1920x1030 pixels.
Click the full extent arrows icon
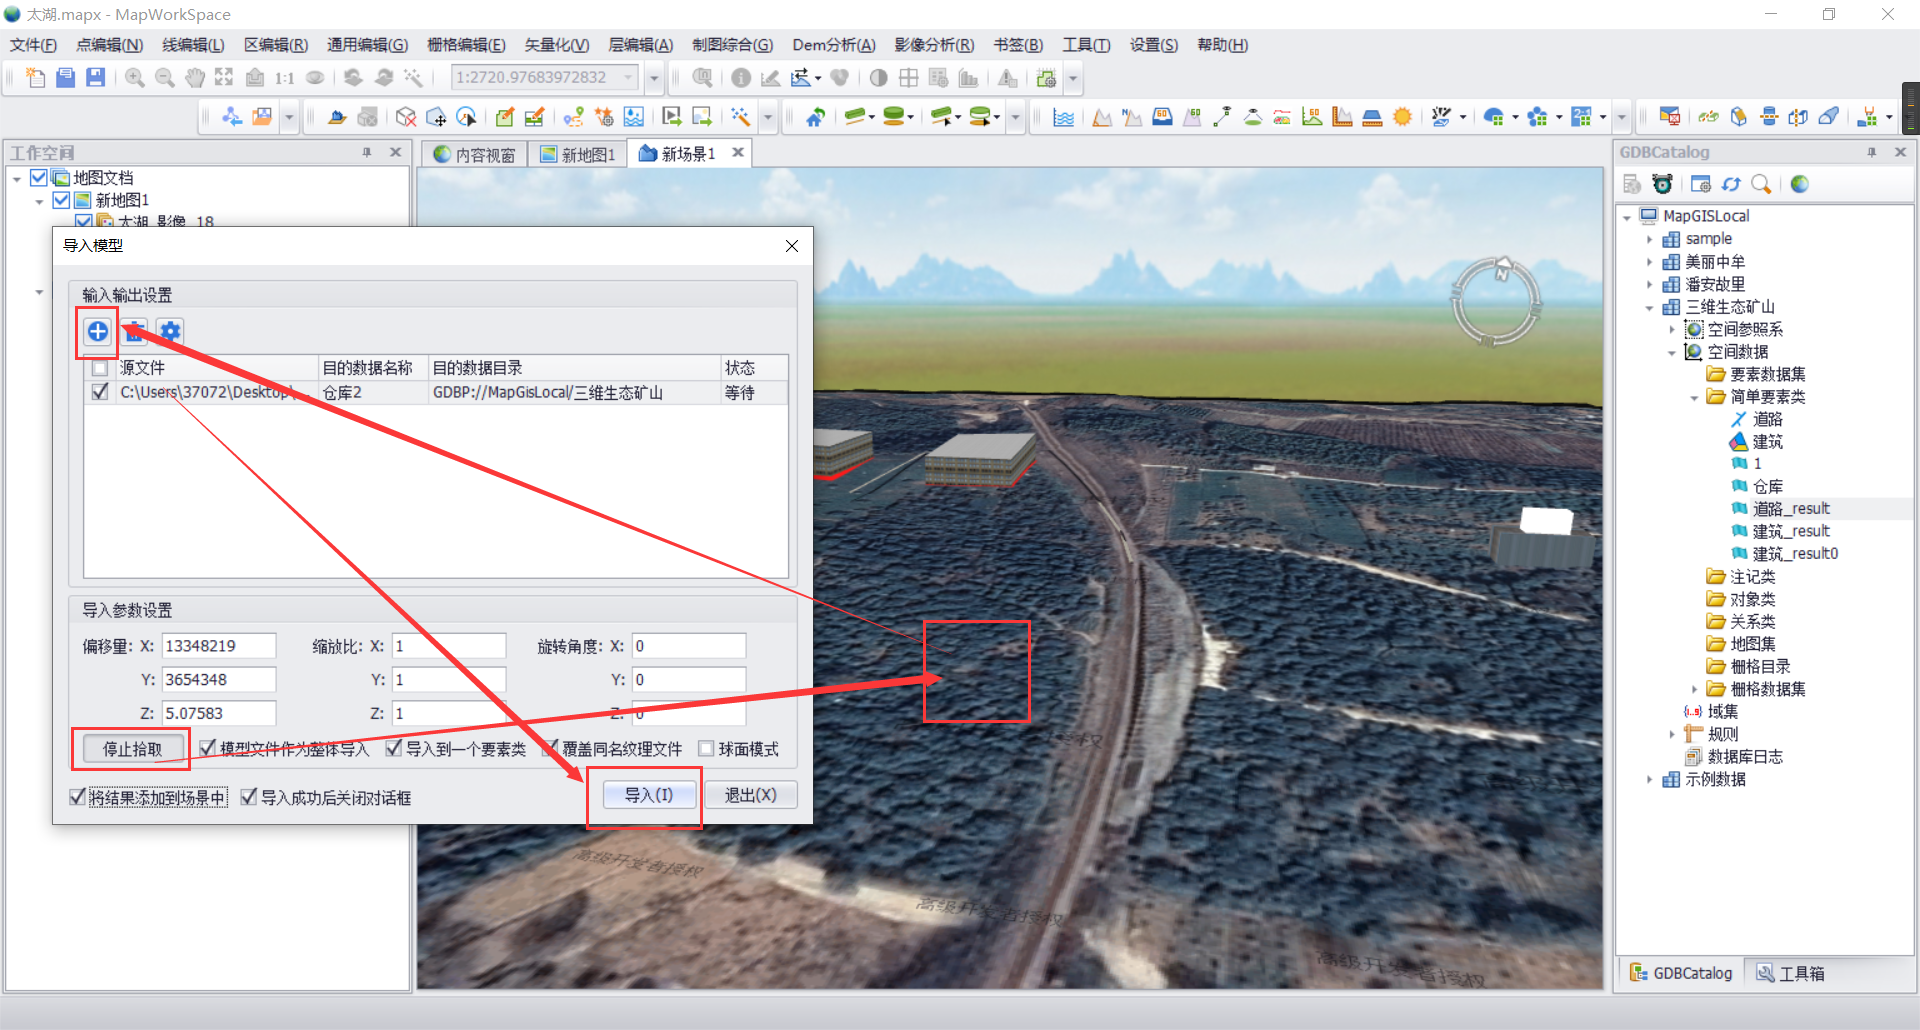point(224,78)
